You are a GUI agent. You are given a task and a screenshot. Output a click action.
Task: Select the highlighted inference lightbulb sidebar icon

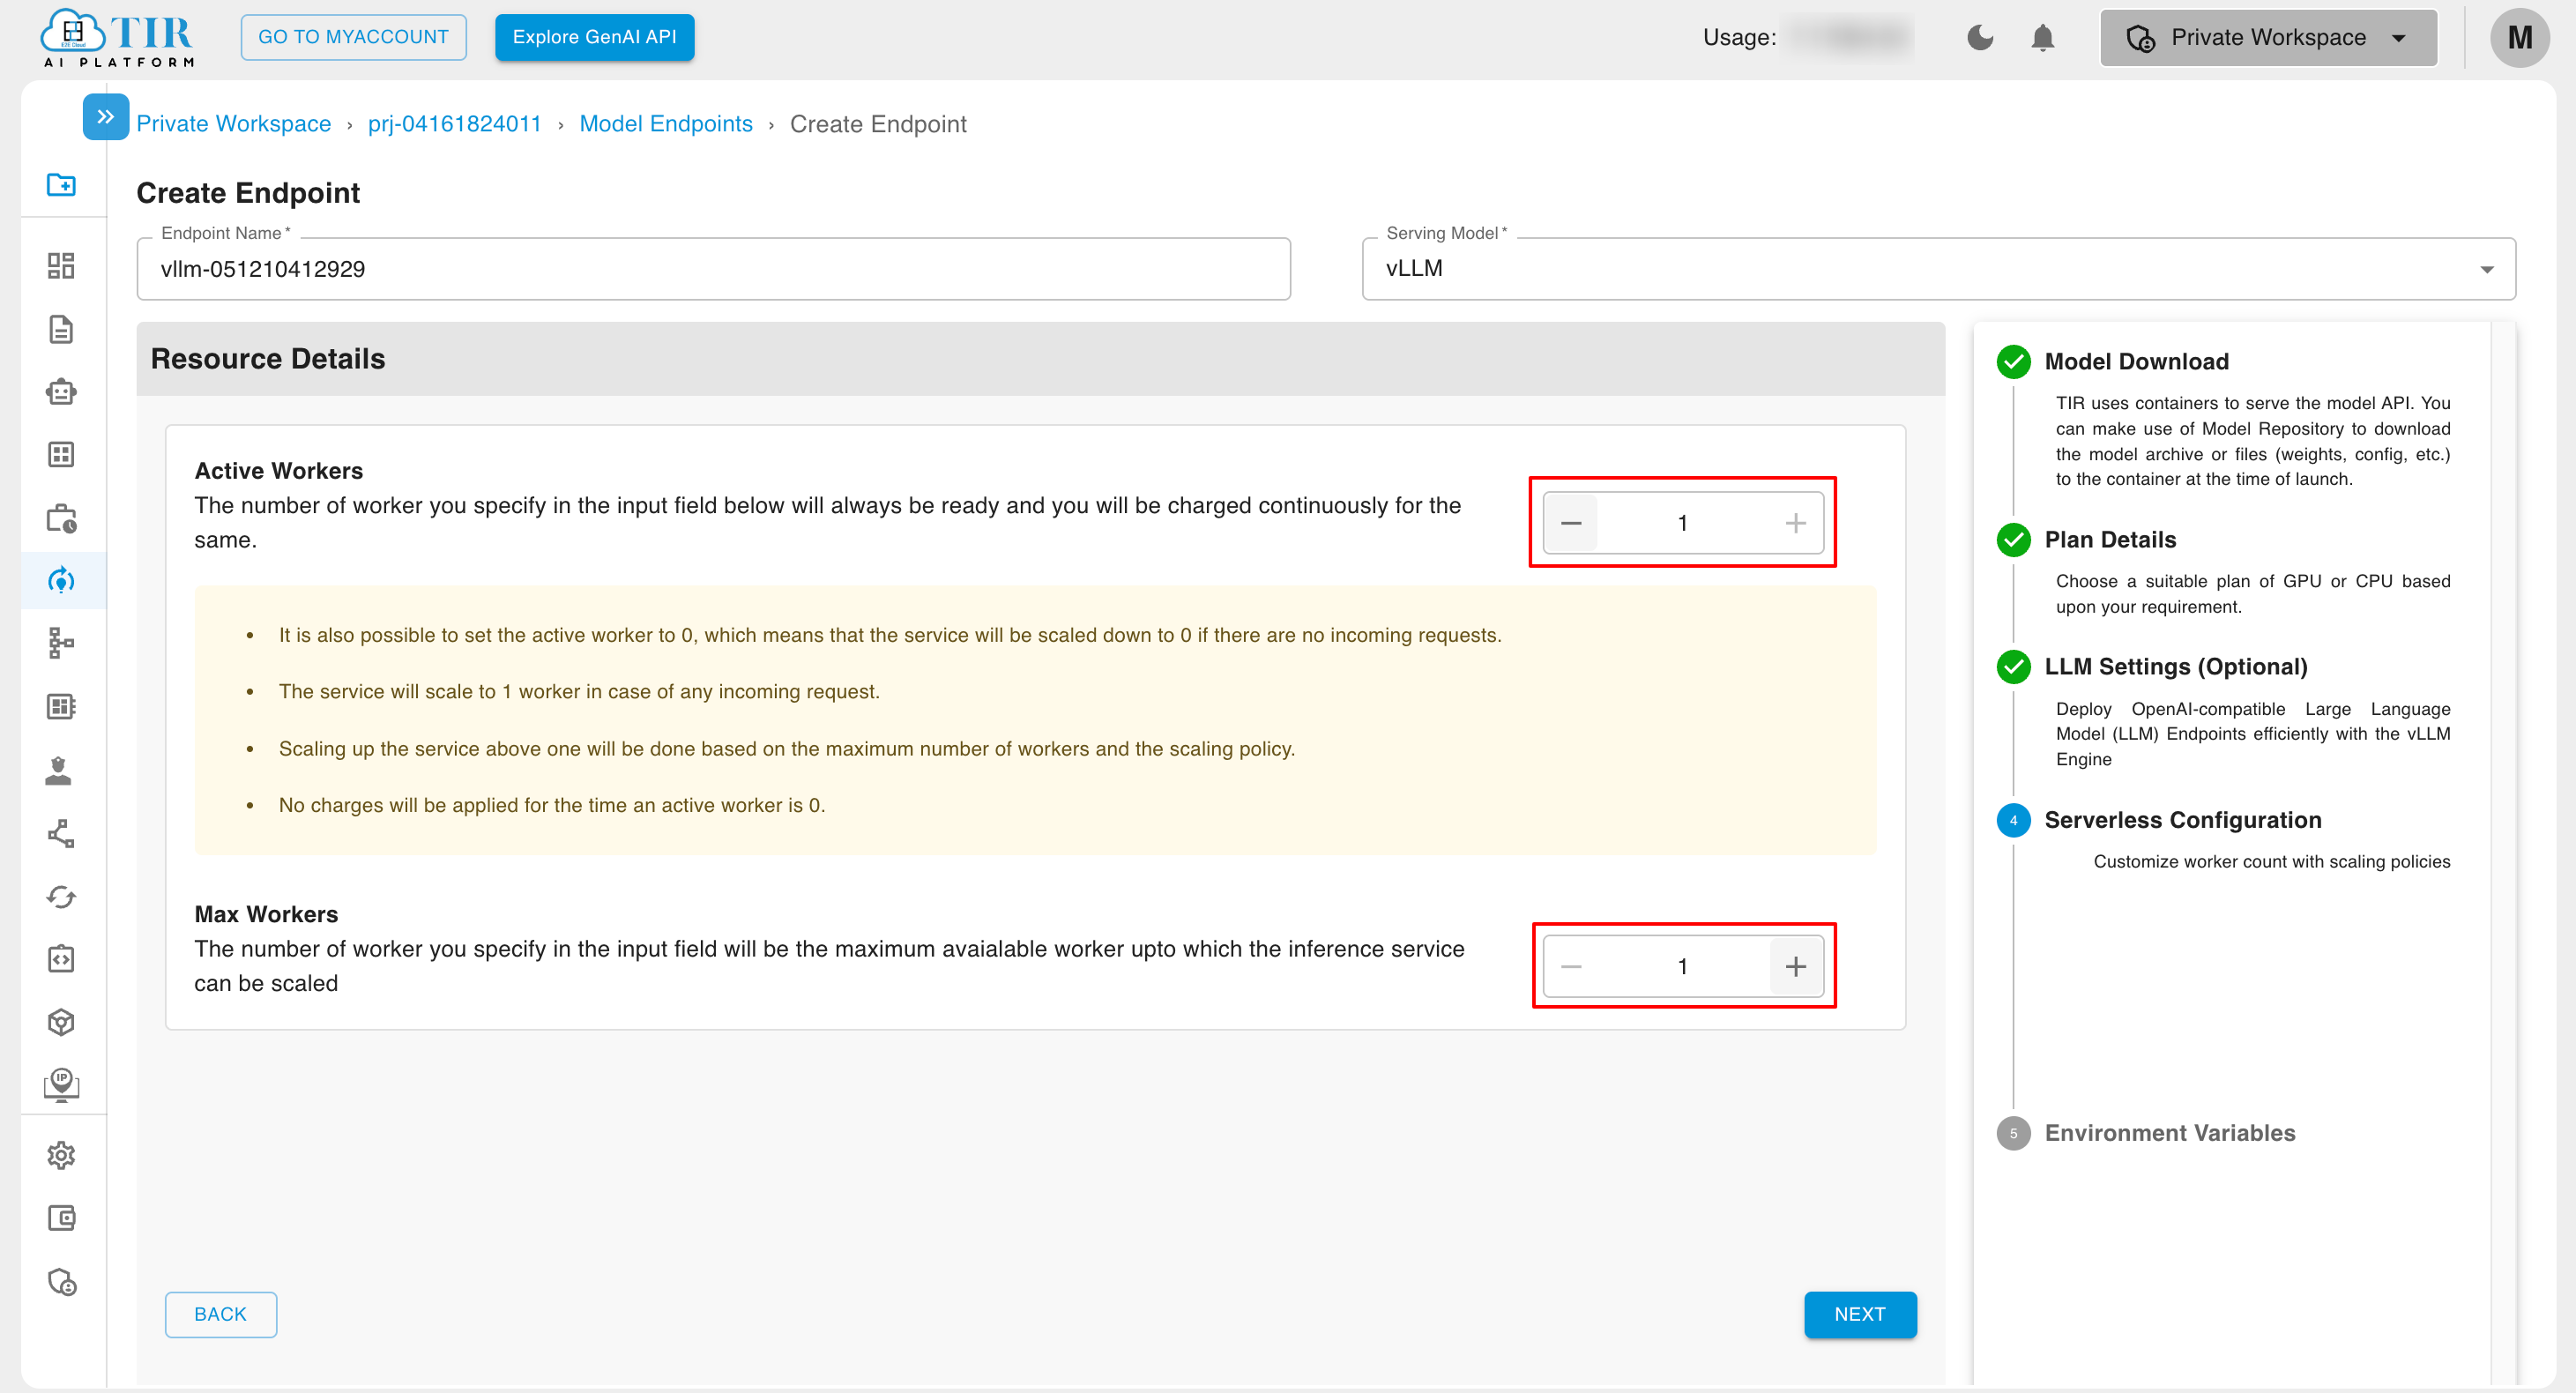pyautogui.click(x=61, y=580)
